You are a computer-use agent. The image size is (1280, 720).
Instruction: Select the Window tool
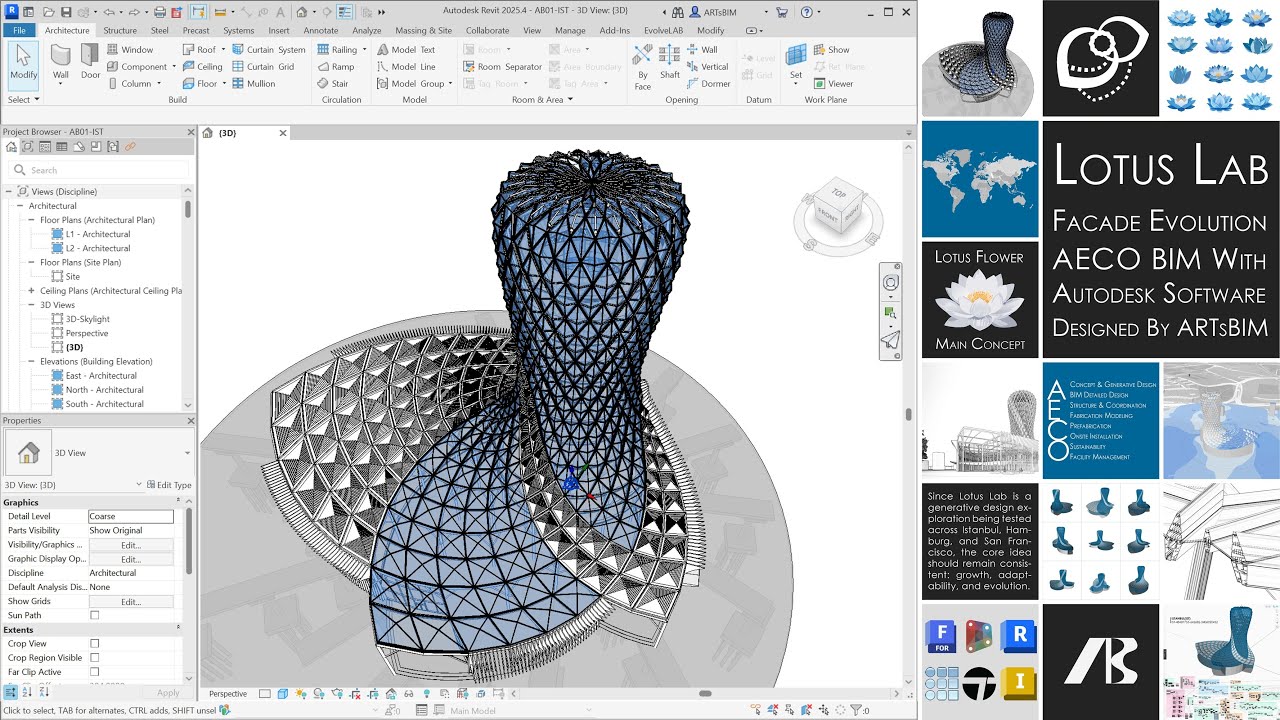(x=130, y=49)
